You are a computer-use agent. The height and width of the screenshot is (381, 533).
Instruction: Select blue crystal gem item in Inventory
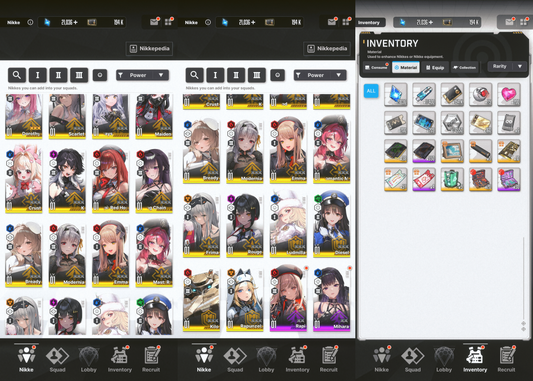click(396, 94)
